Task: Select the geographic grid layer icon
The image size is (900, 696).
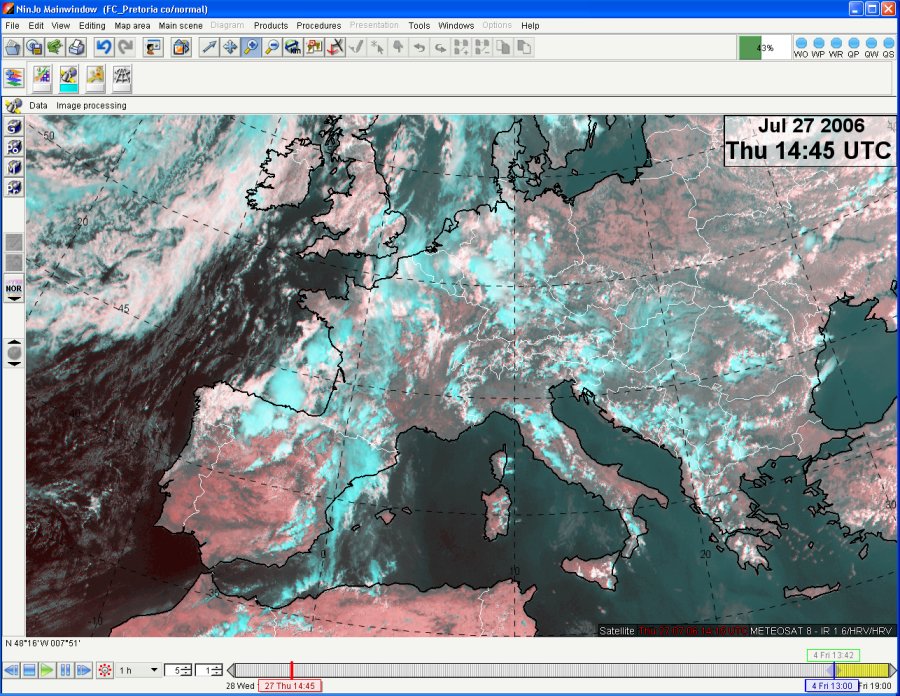Action: point(122,78)
